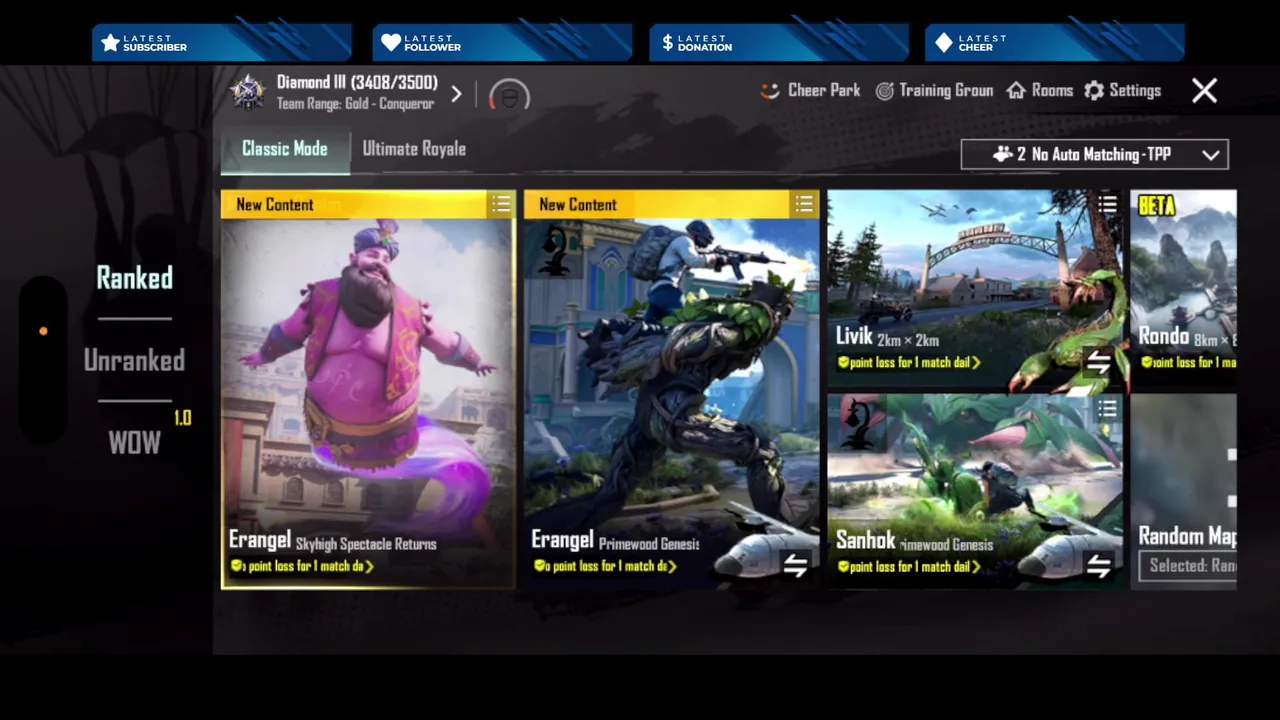
Task: Click swap arrows on Erangel Primewood Genesis card
Action: tap(795, 567)
